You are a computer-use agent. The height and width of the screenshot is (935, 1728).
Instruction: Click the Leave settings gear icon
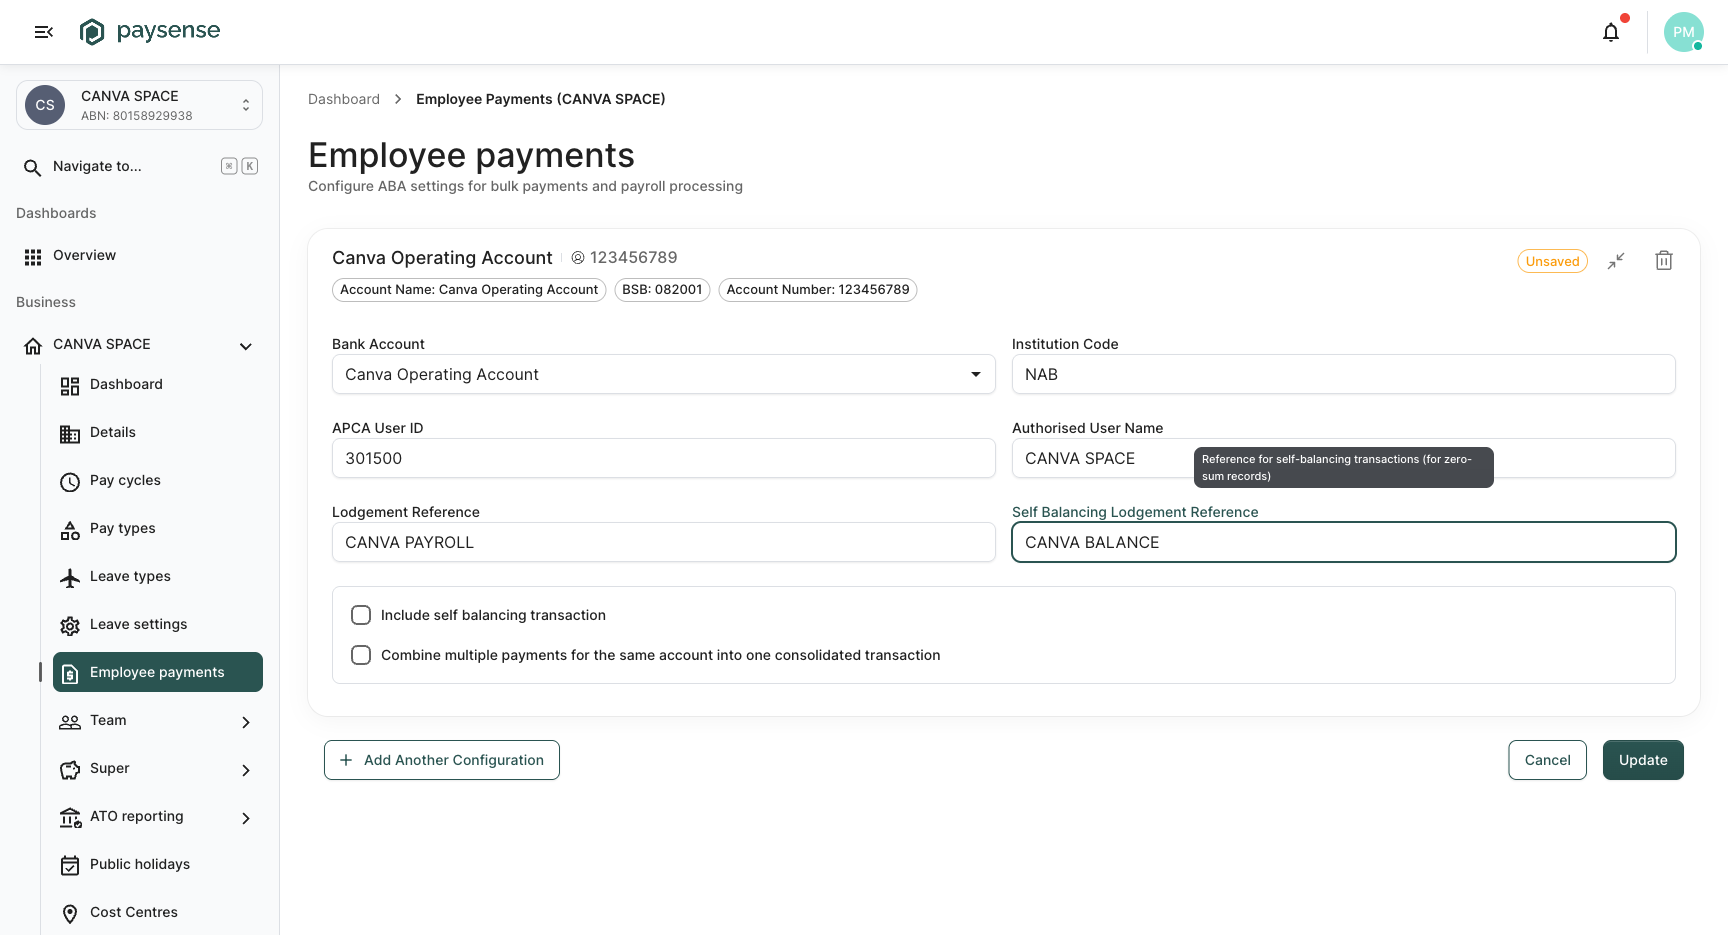click(70, 626)
